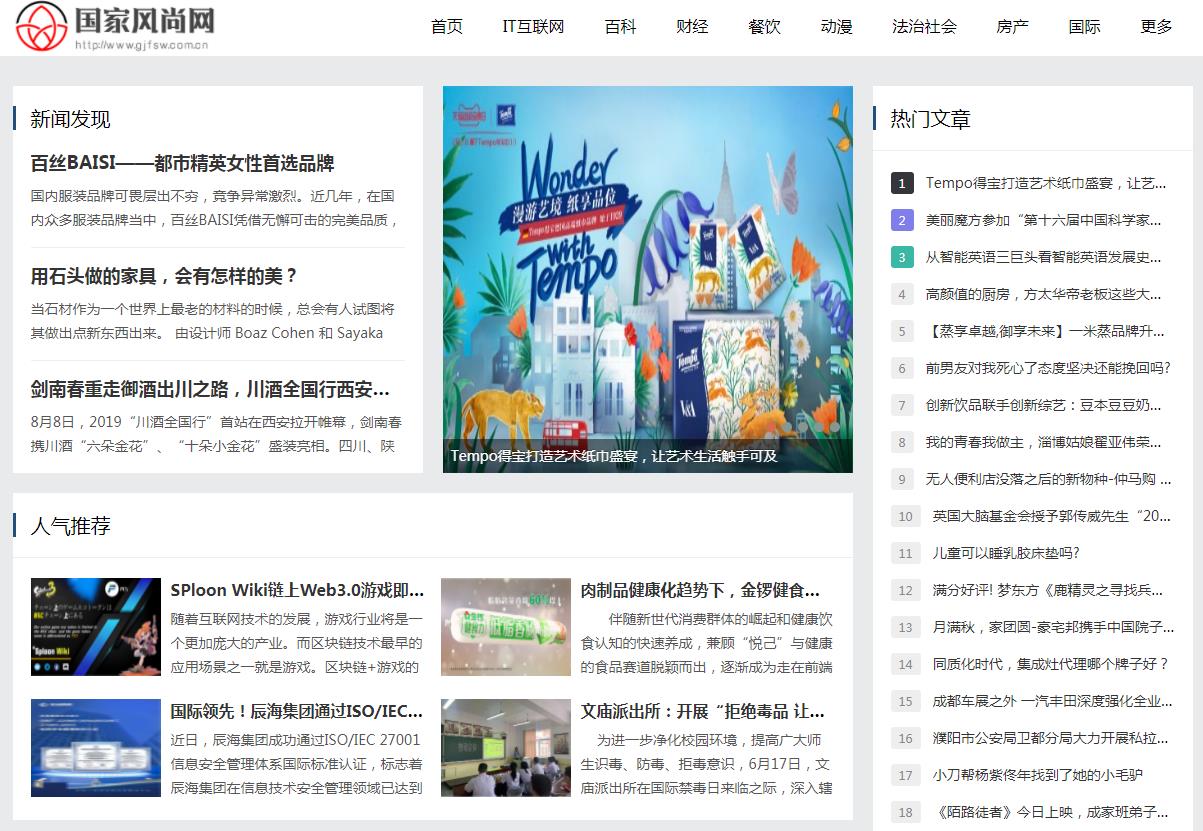Open the 百科 navigation item
This screenshot has height=831, width=1203.
tap(620, 27)
